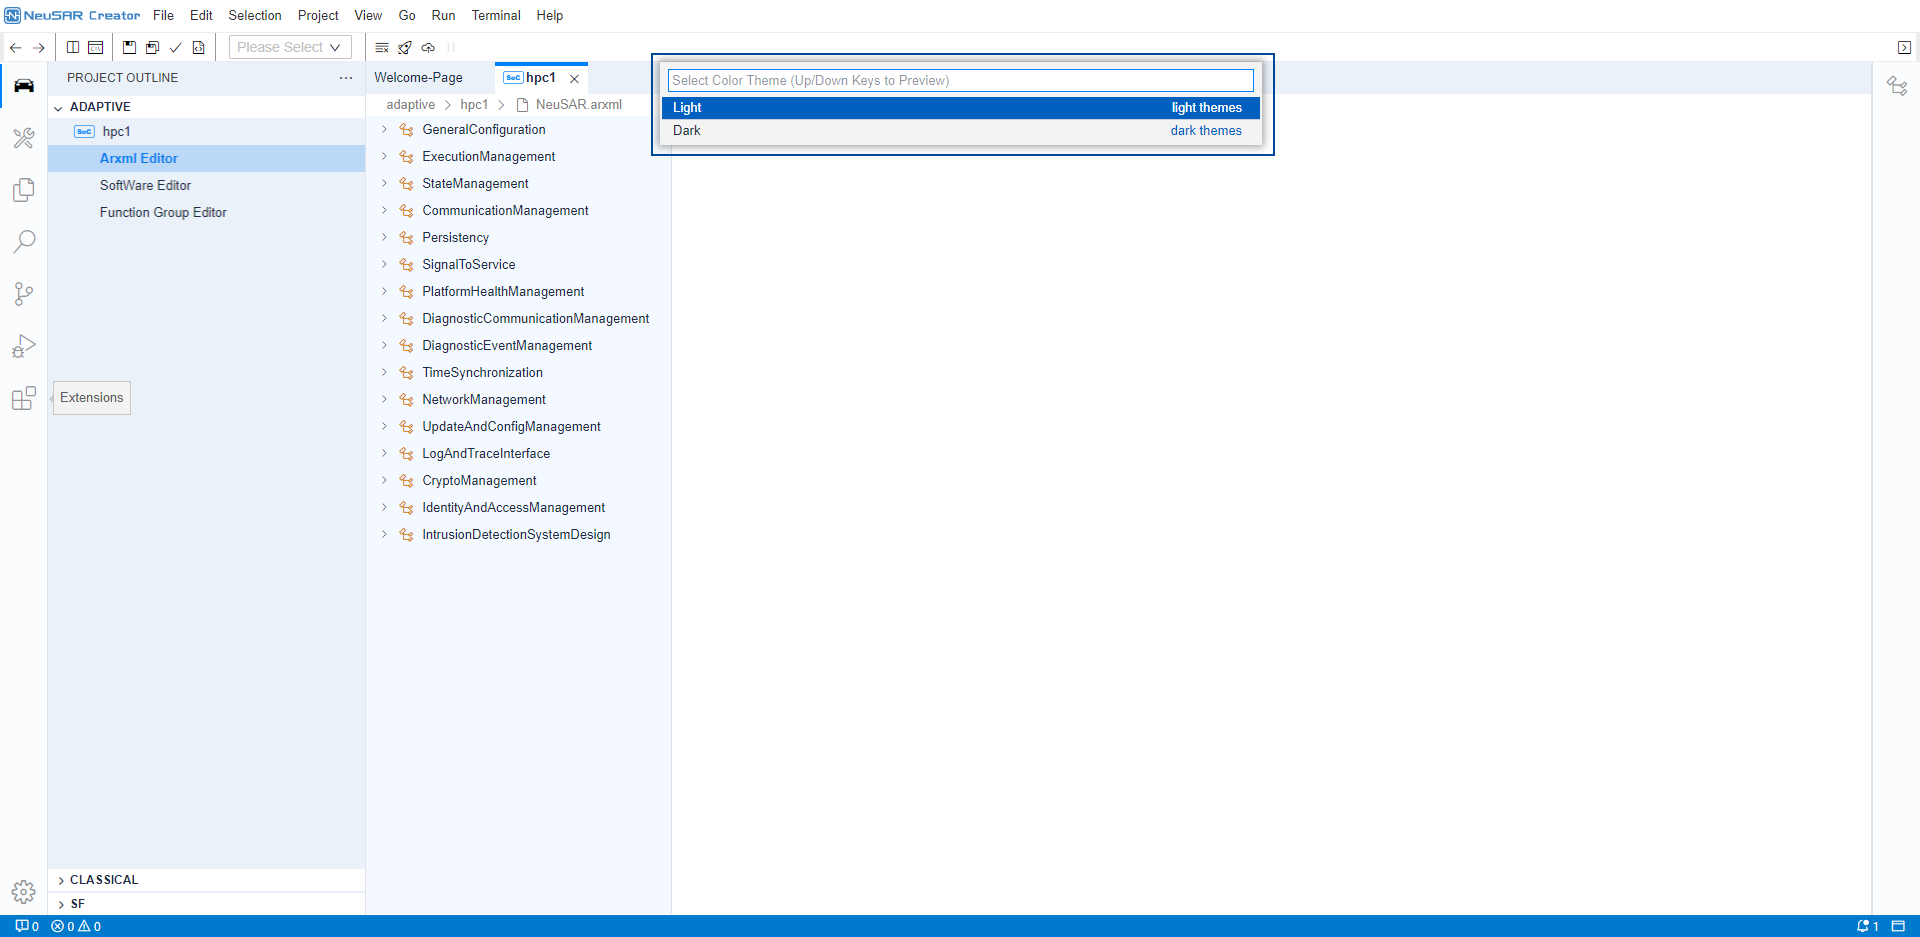
Task: Click the terminal window toolbar icon
Action: coord(96,47)
